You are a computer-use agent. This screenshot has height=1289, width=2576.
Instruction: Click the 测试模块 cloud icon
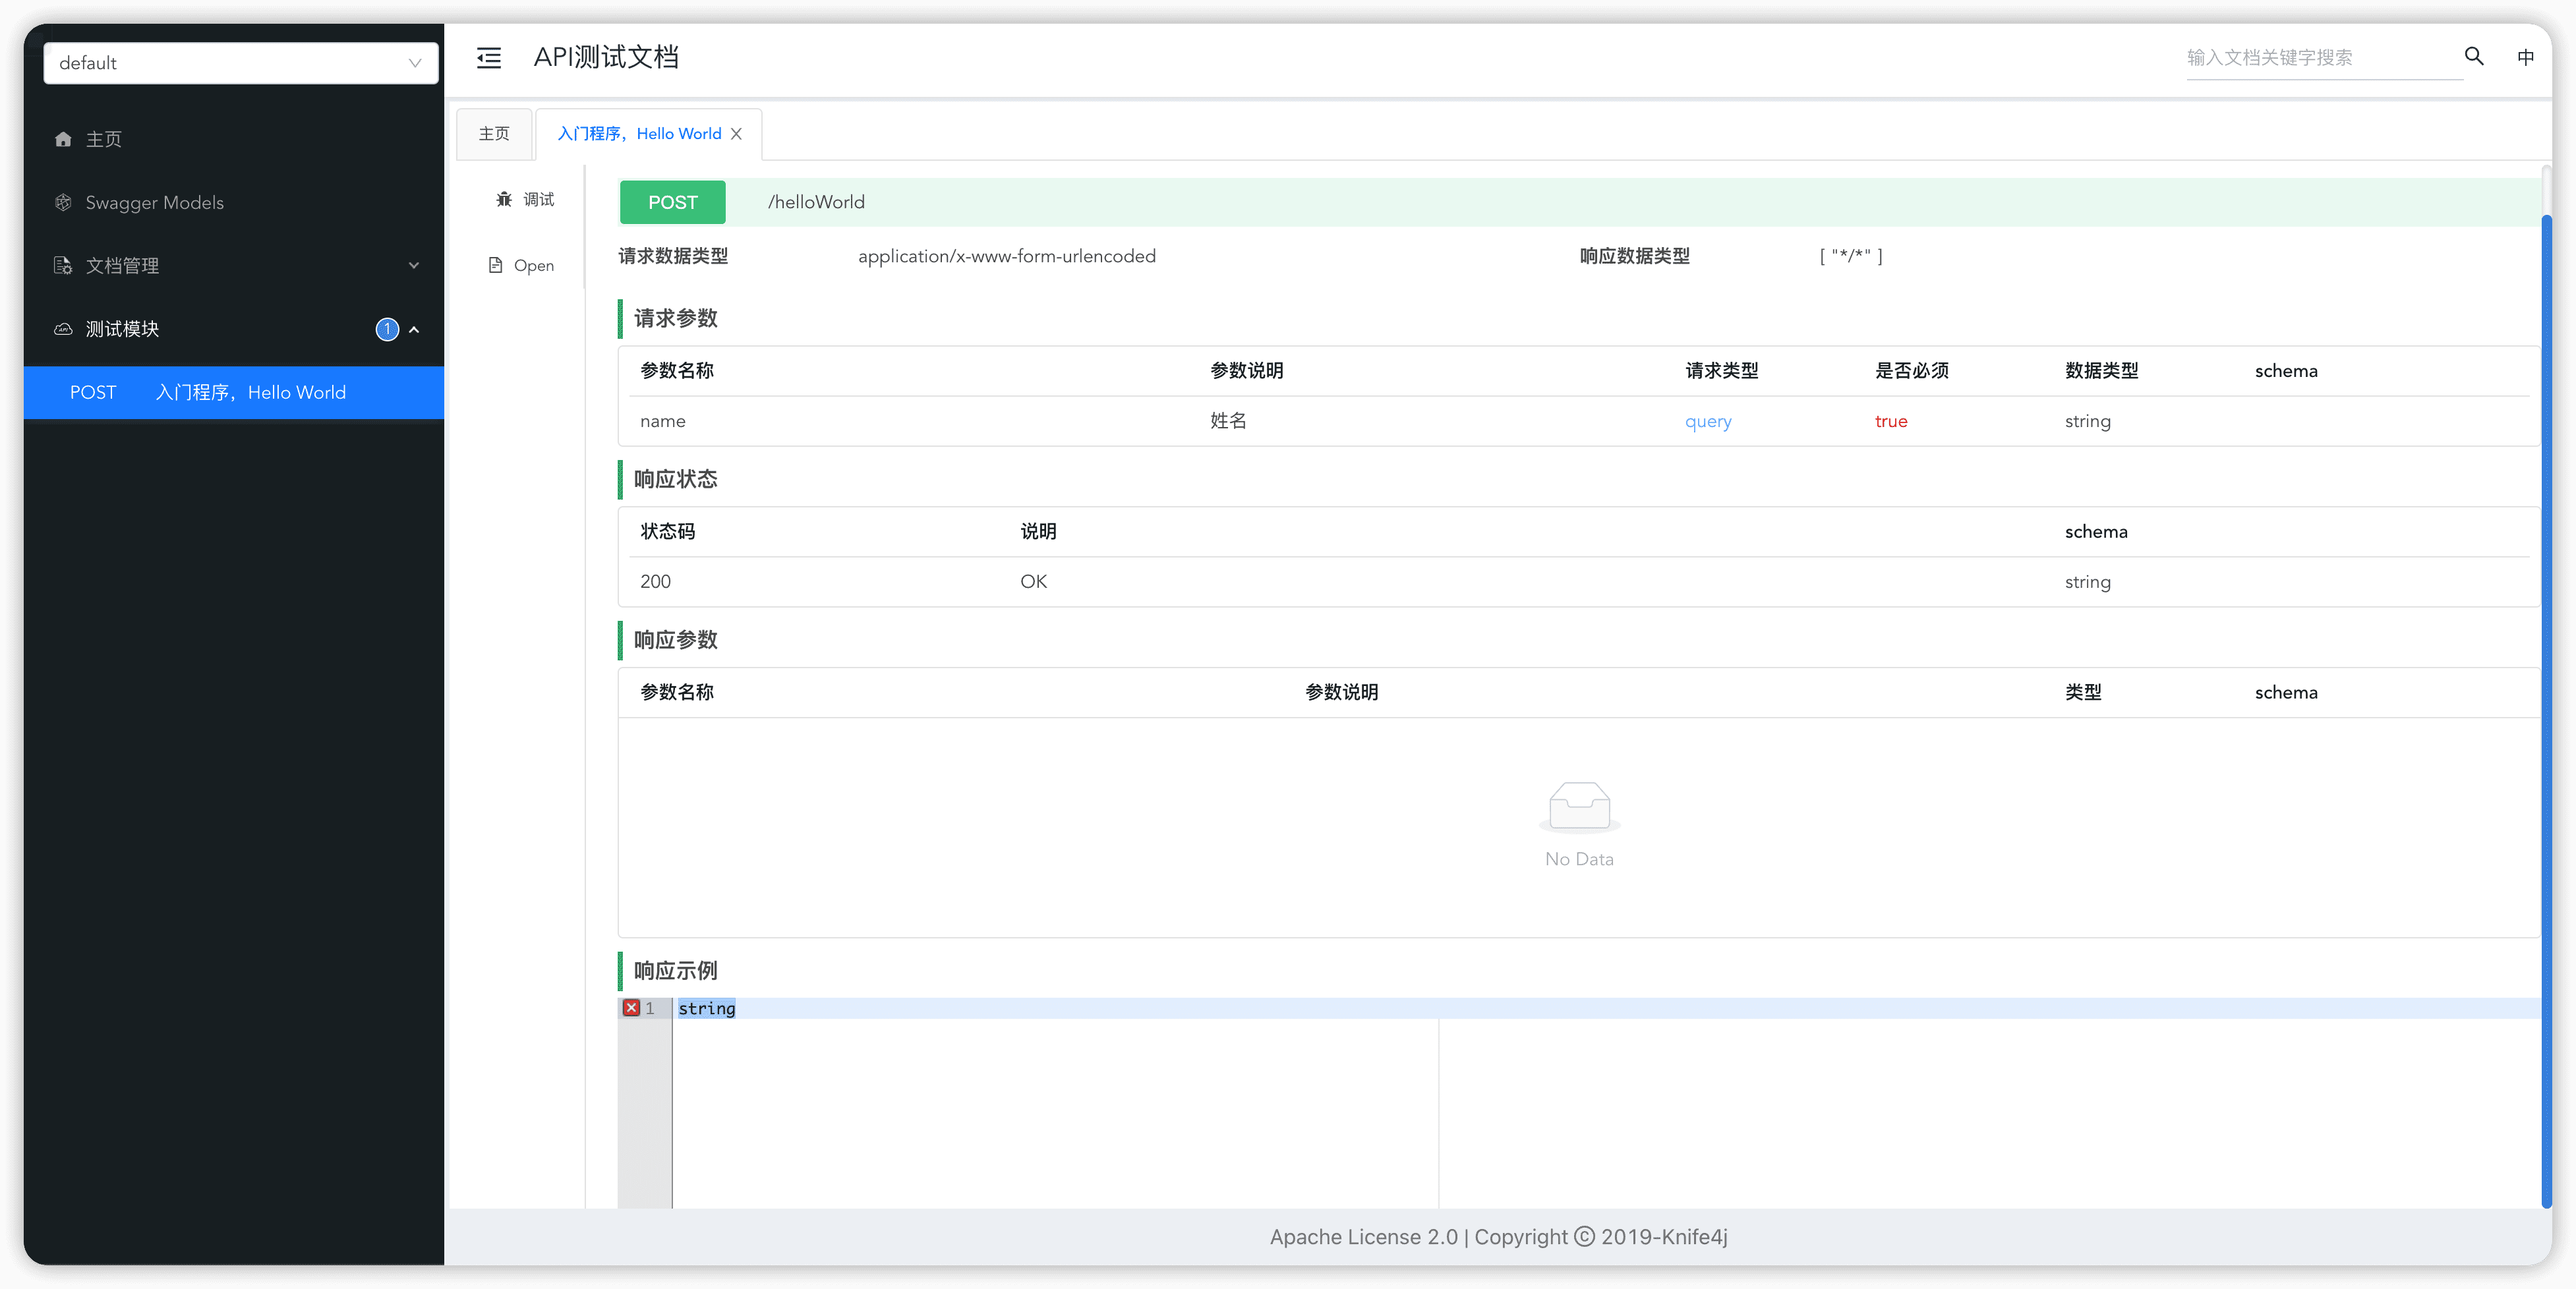(63, 329)
